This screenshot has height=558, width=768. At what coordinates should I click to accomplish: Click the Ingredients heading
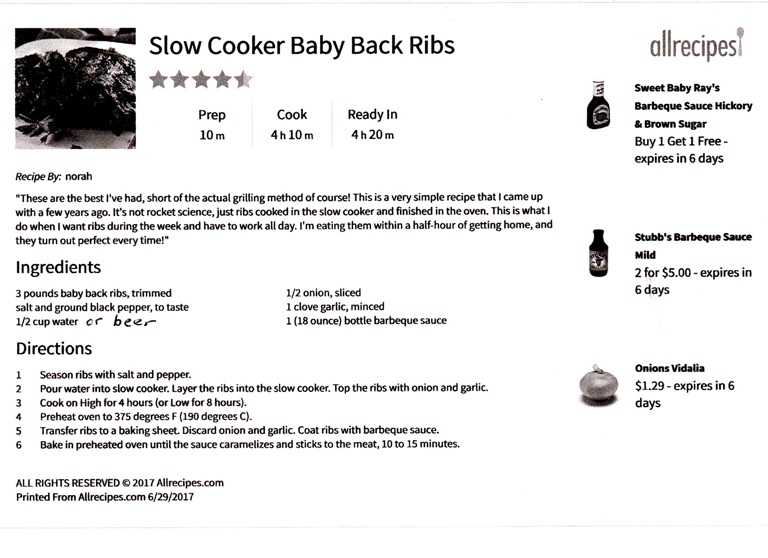tap(58, 267)
